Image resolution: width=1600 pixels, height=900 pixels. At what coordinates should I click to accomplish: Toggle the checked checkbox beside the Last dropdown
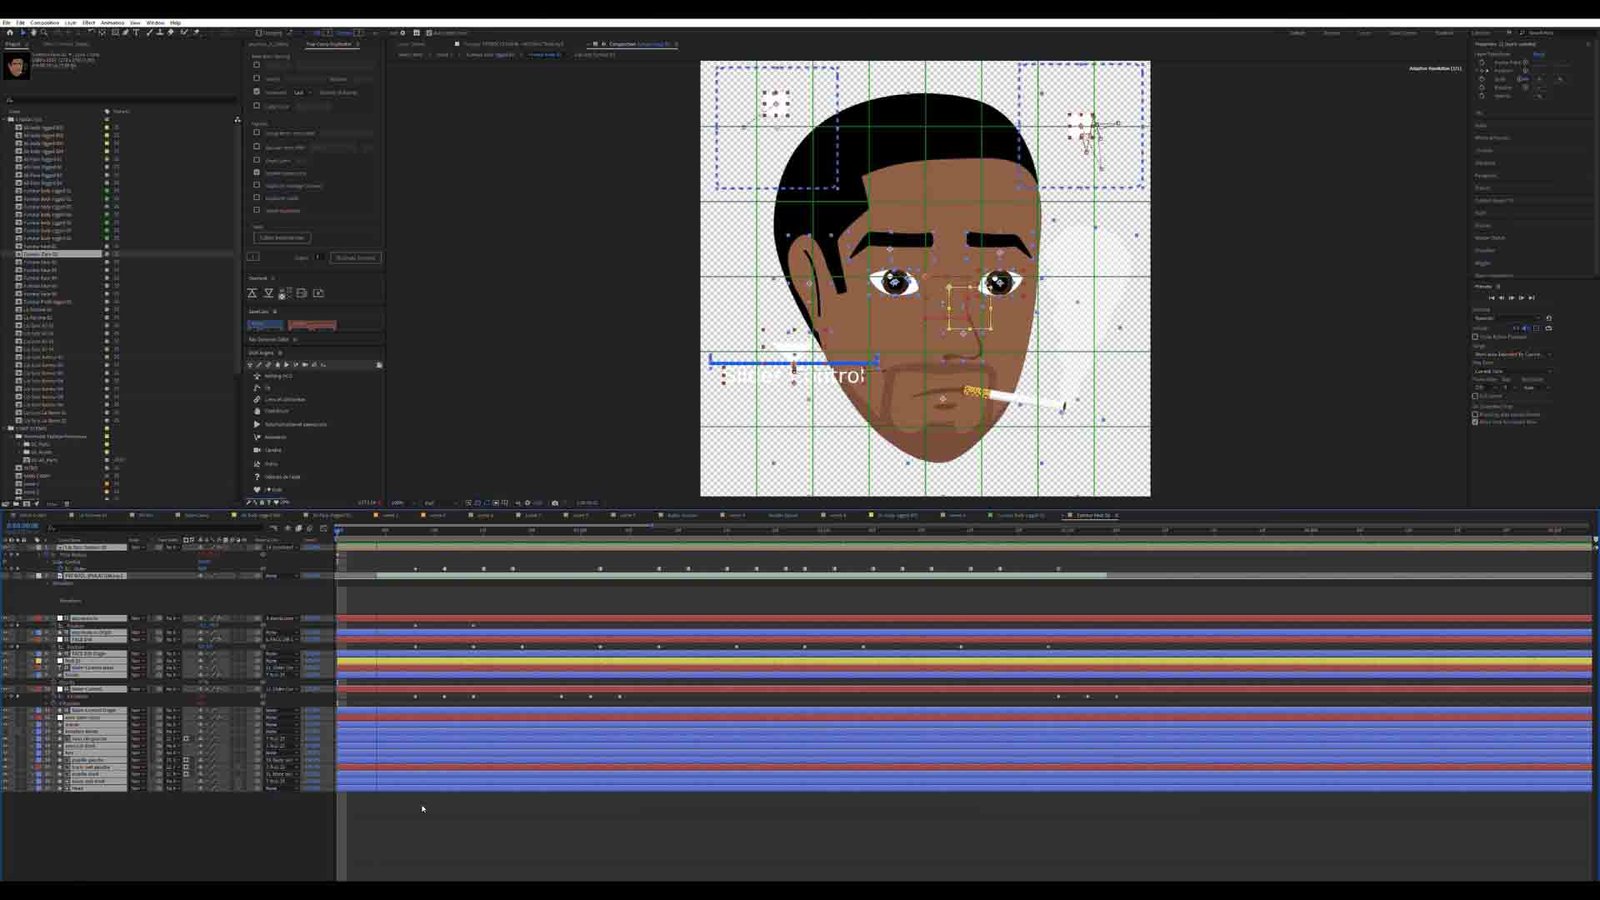(x=257, y=92)
